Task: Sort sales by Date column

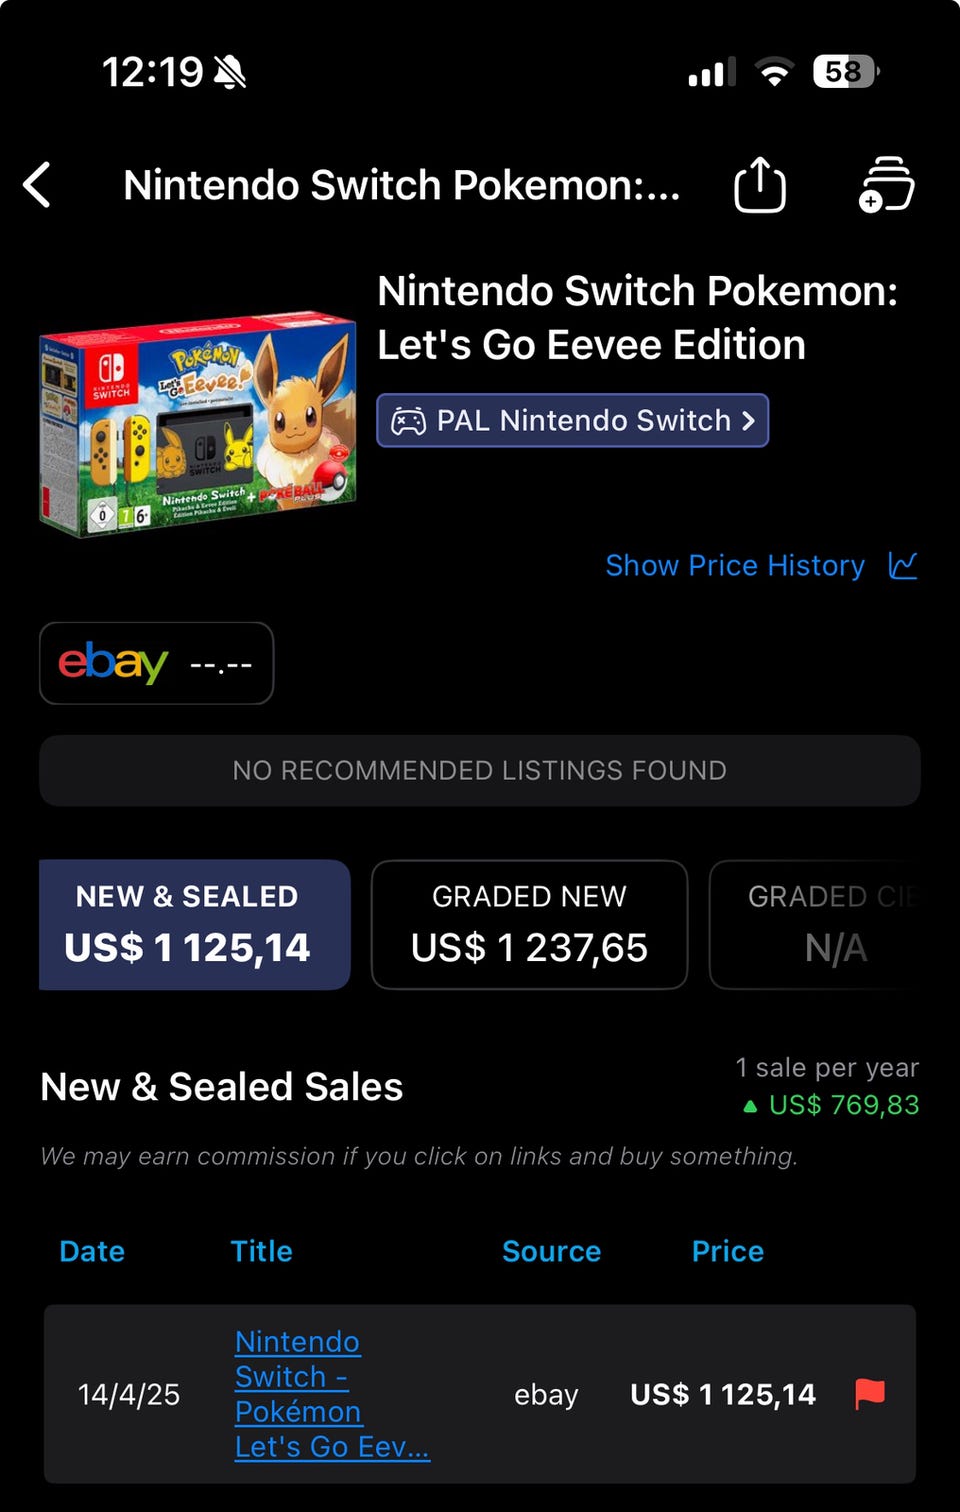Action: click(92, 1251)
